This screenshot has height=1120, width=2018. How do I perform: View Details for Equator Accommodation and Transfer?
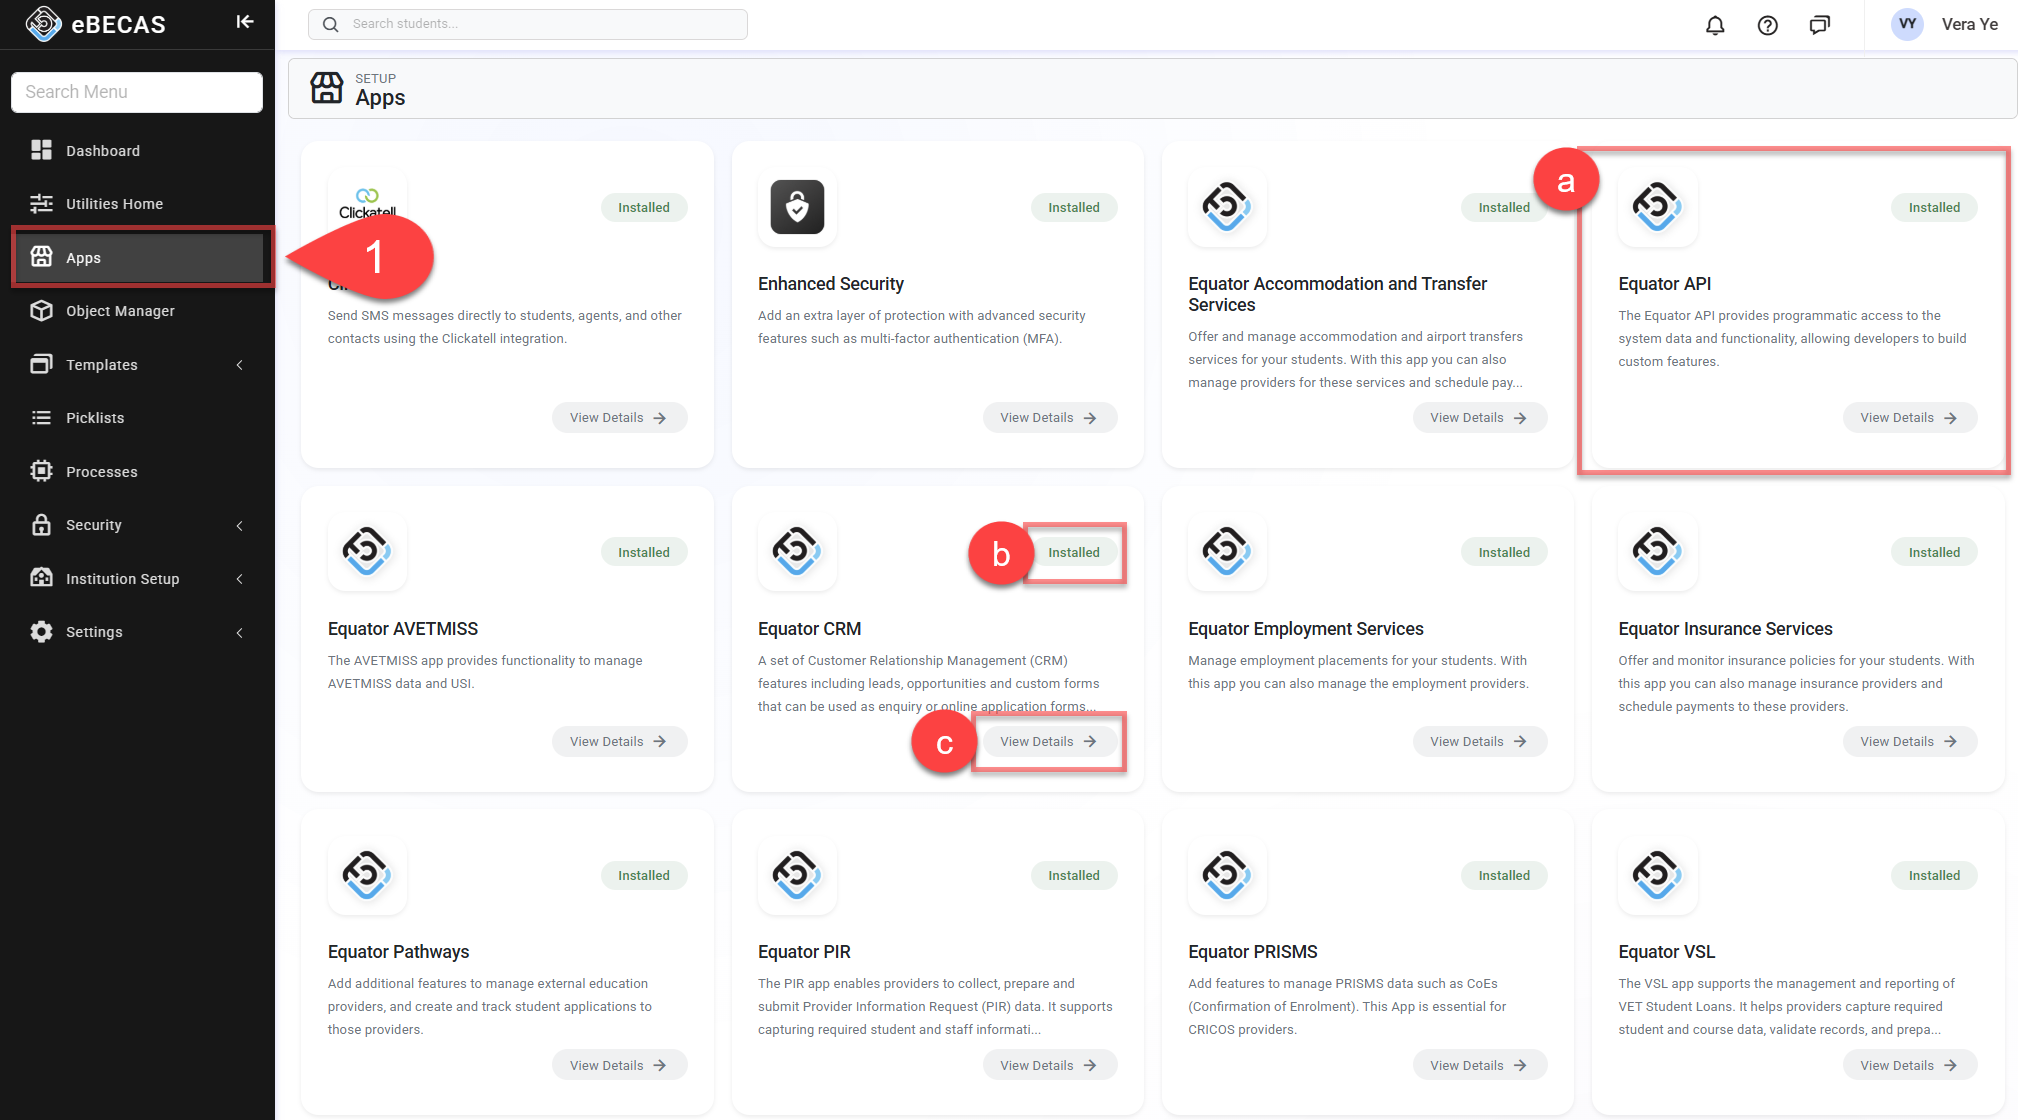(1479, 418)
